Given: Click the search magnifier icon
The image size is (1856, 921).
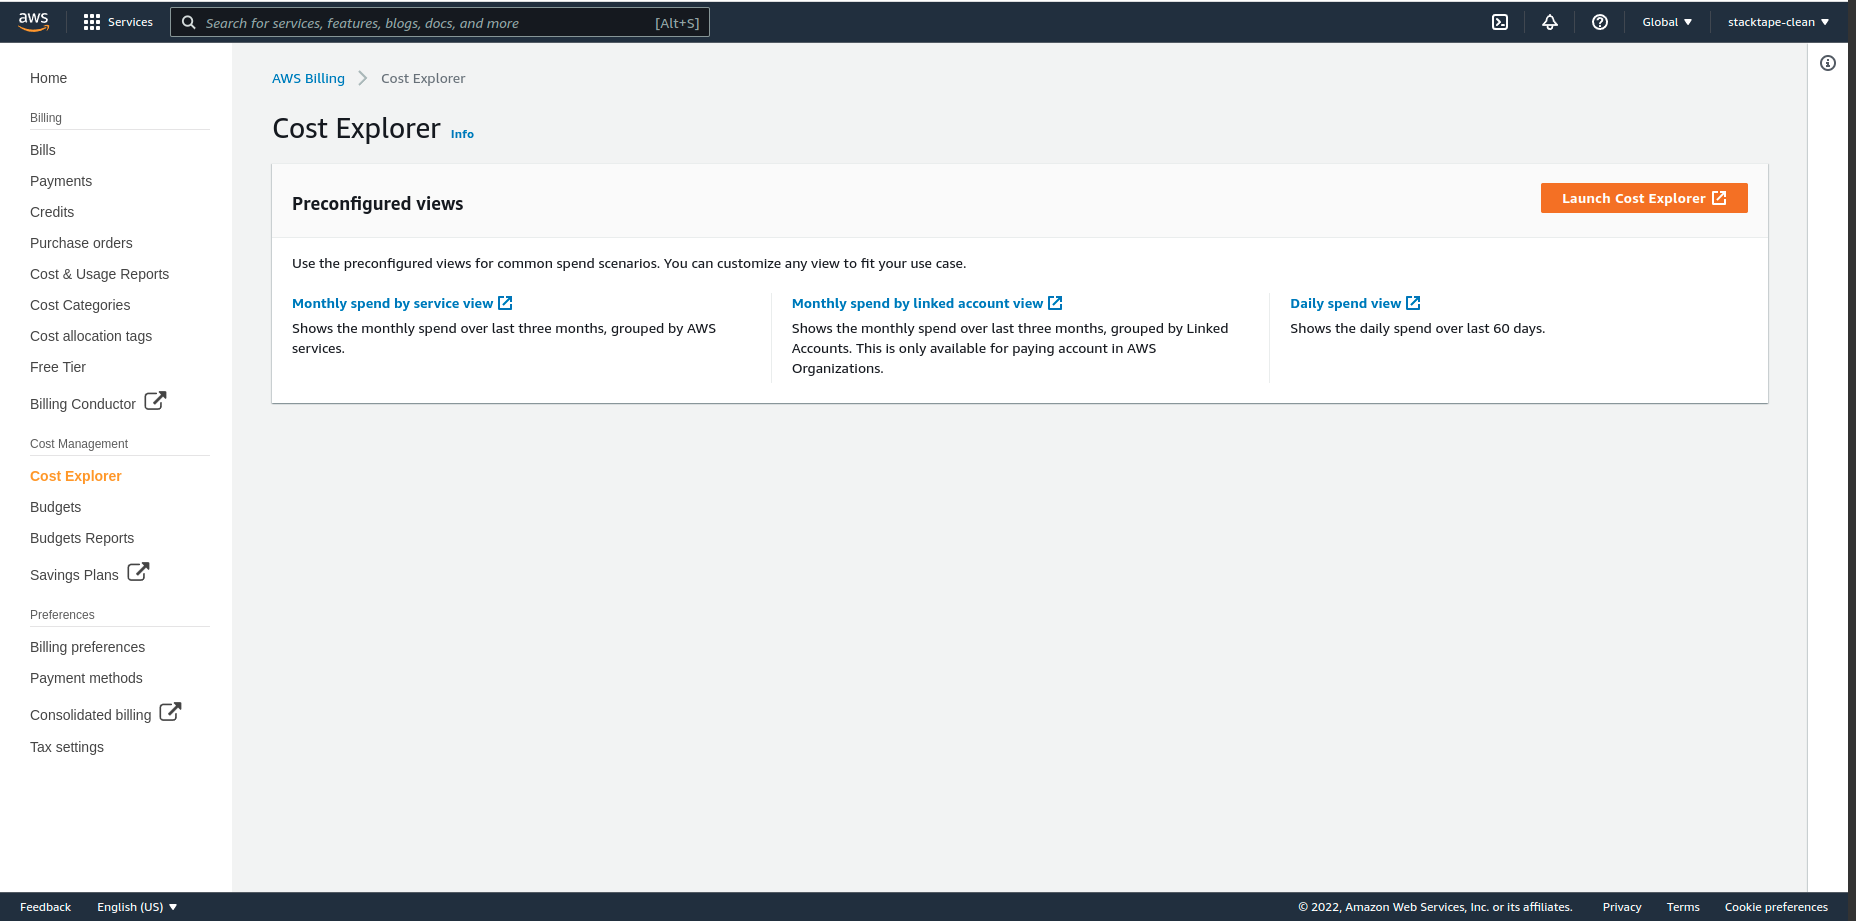Looking at the screenshot, I should click(188, 22).
